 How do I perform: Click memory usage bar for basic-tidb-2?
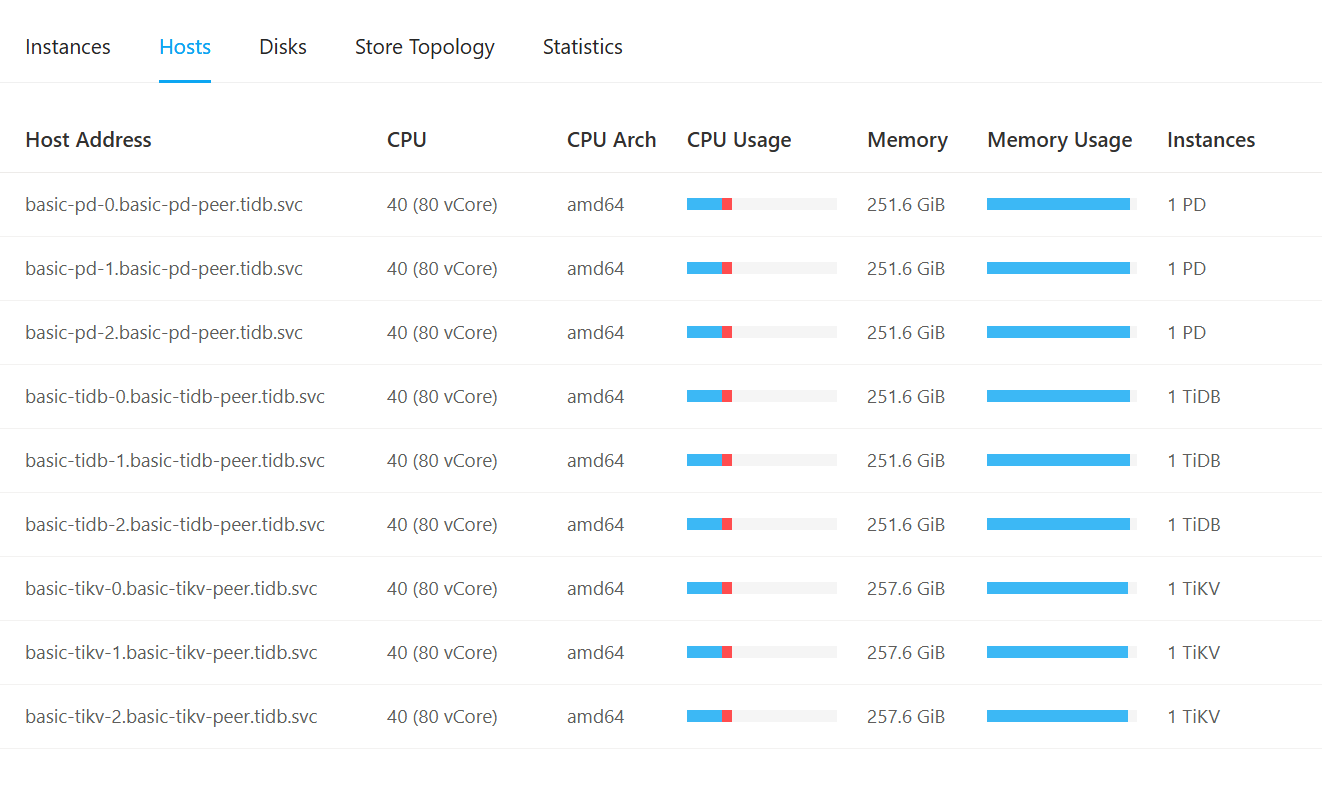1060,524
